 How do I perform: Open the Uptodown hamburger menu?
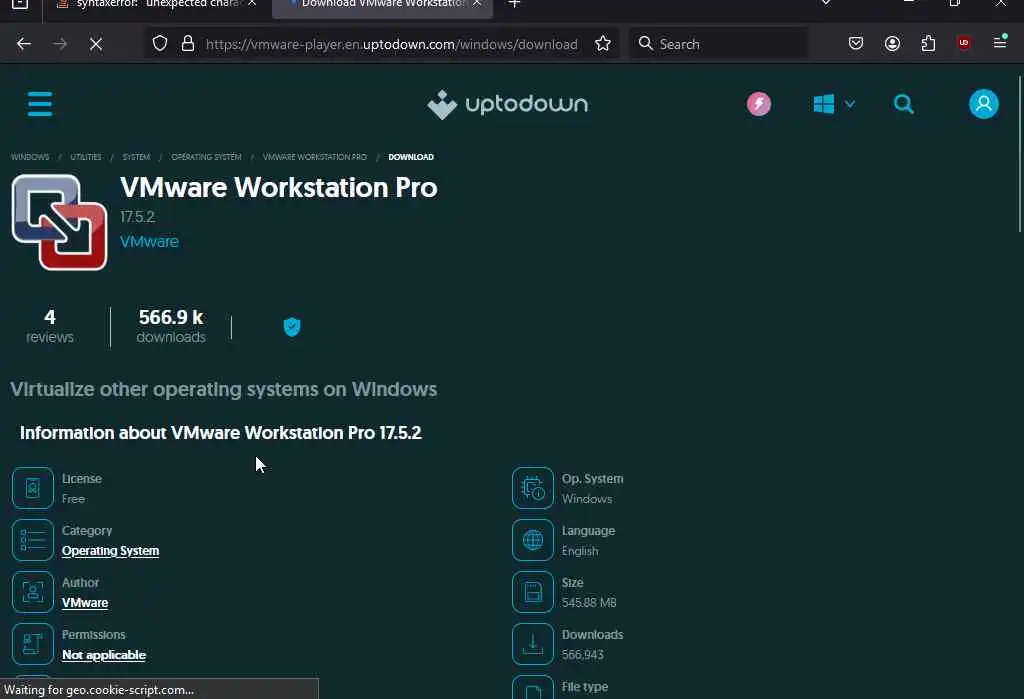tap(40, 104)
